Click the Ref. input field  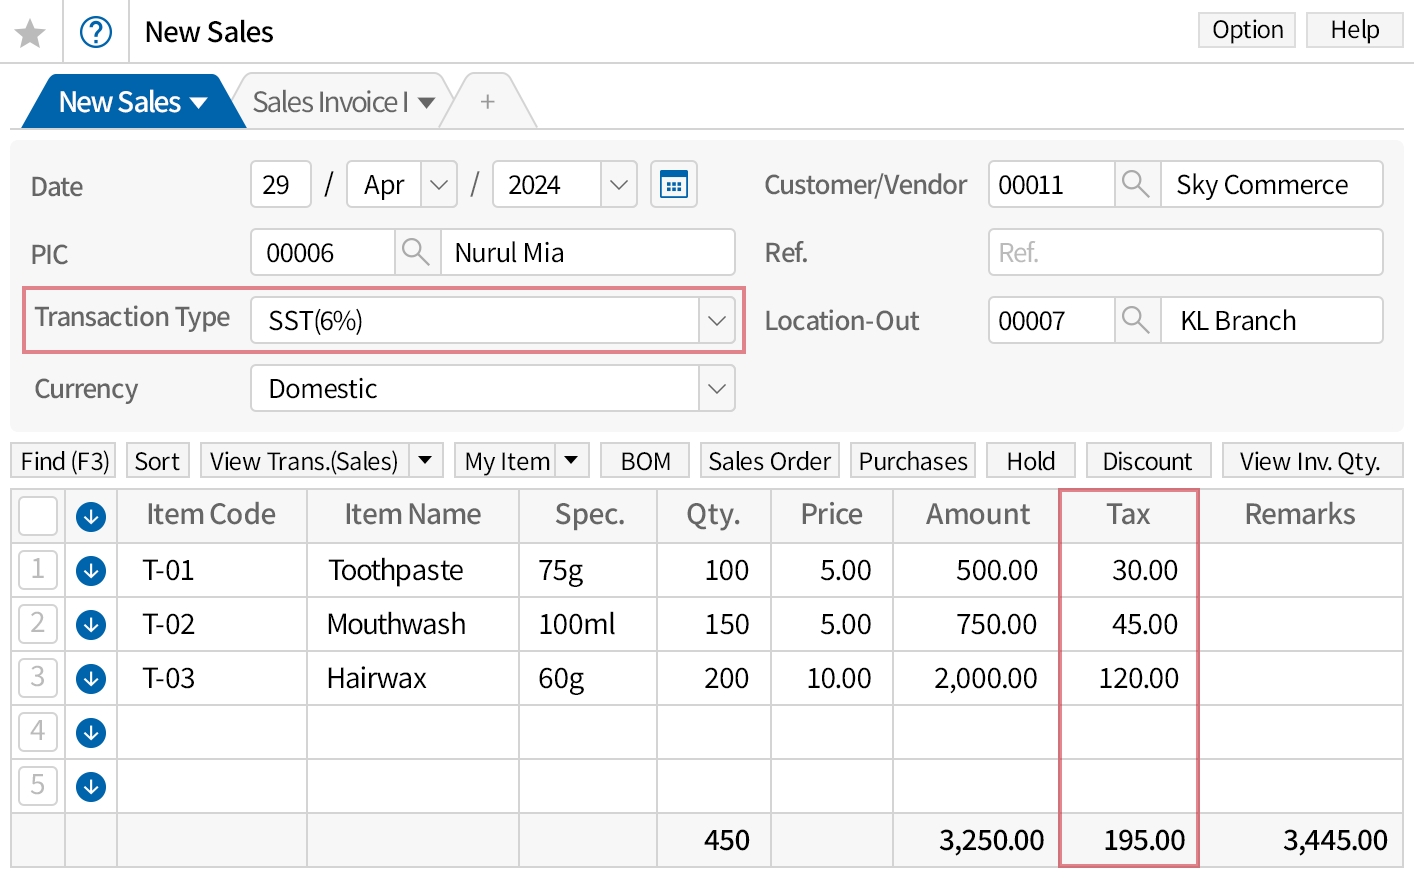1185,253
